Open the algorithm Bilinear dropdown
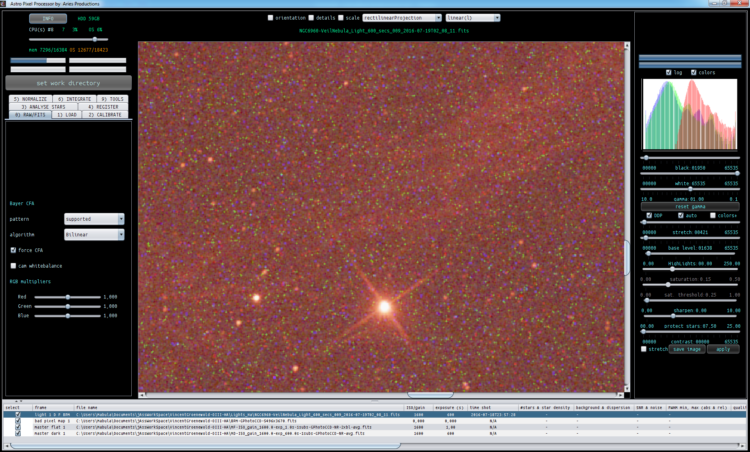 (94, 235)
